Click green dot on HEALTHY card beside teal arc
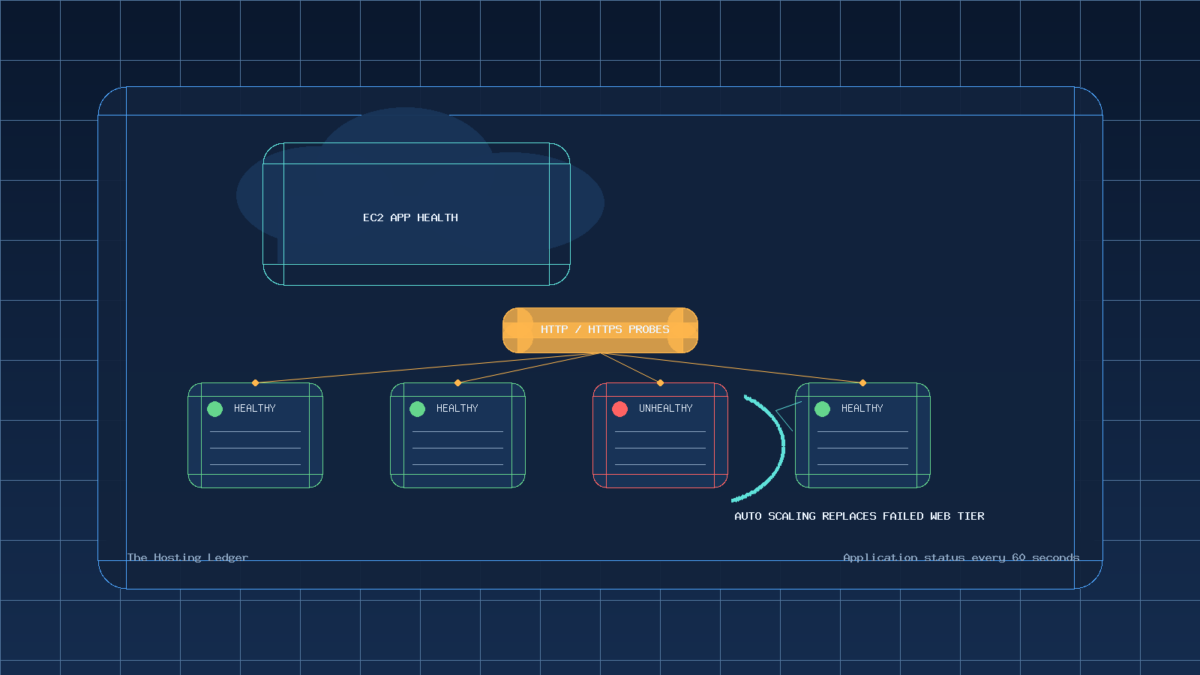Image resolution: width=1200 pixels, height=675 pixels. click(x=822, y=409)
